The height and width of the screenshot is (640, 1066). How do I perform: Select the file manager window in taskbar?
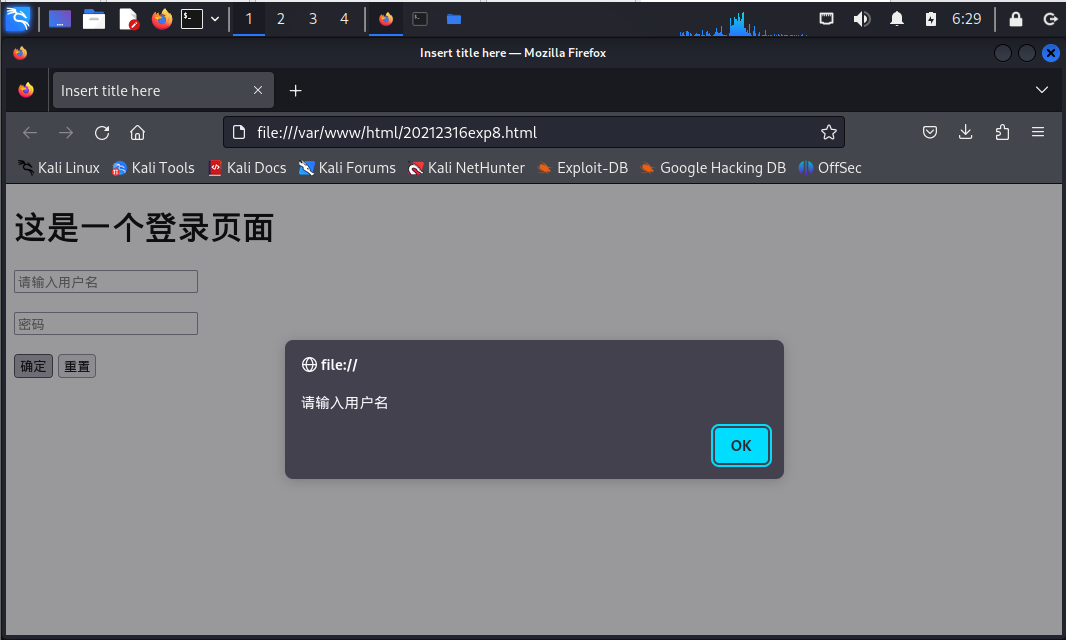454,19
